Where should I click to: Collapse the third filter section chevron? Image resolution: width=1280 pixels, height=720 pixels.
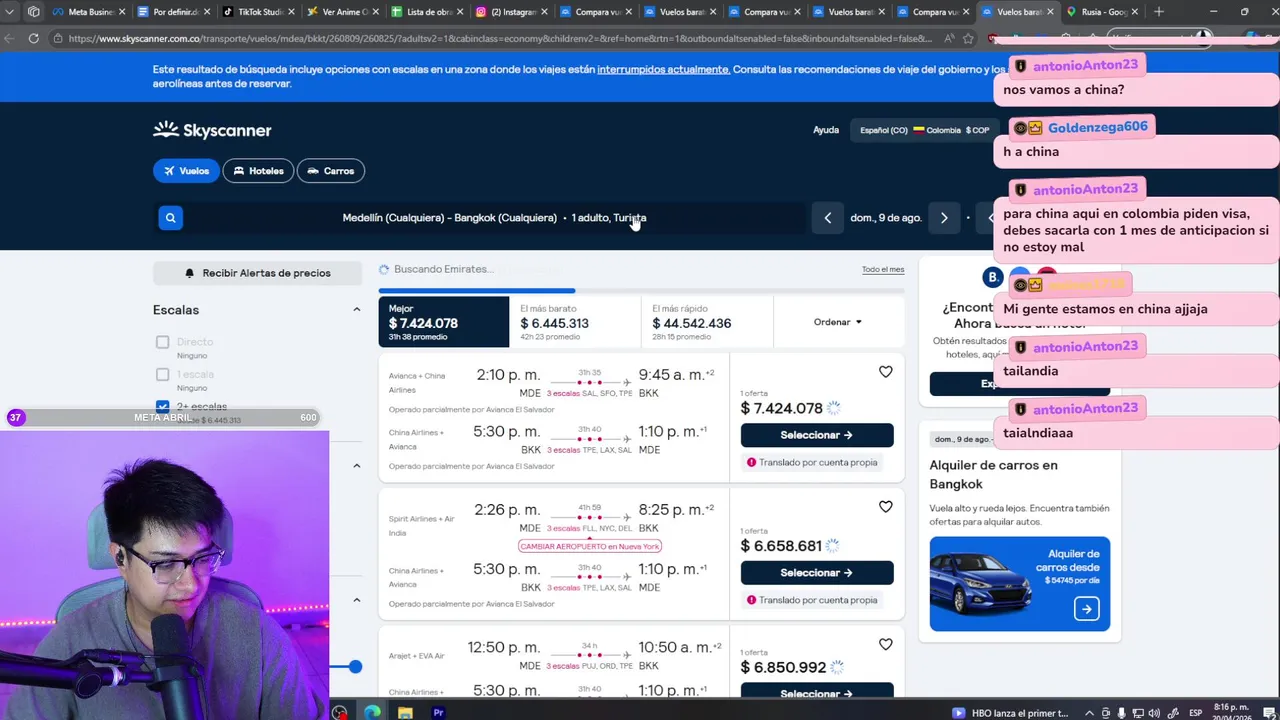coord(356,600)
